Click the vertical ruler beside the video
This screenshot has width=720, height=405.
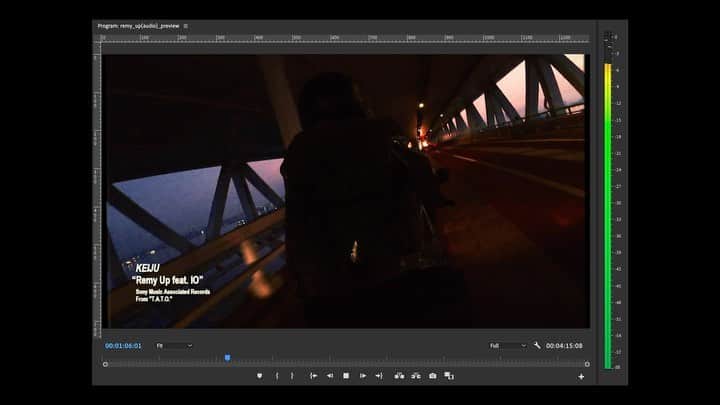click(x=96, y=191)
